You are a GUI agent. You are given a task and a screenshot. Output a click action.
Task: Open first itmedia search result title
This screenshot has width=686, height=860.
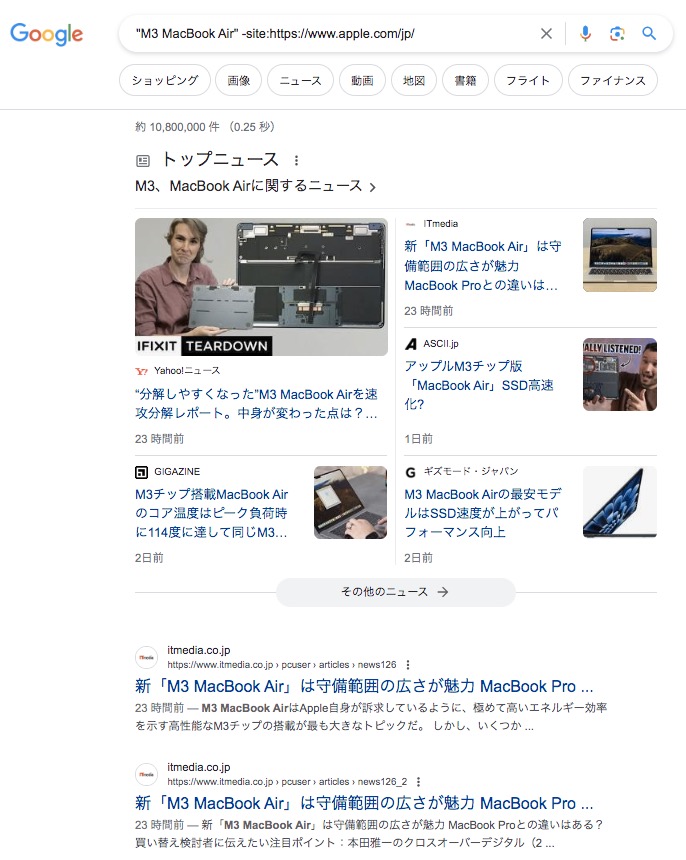[364, 687]
